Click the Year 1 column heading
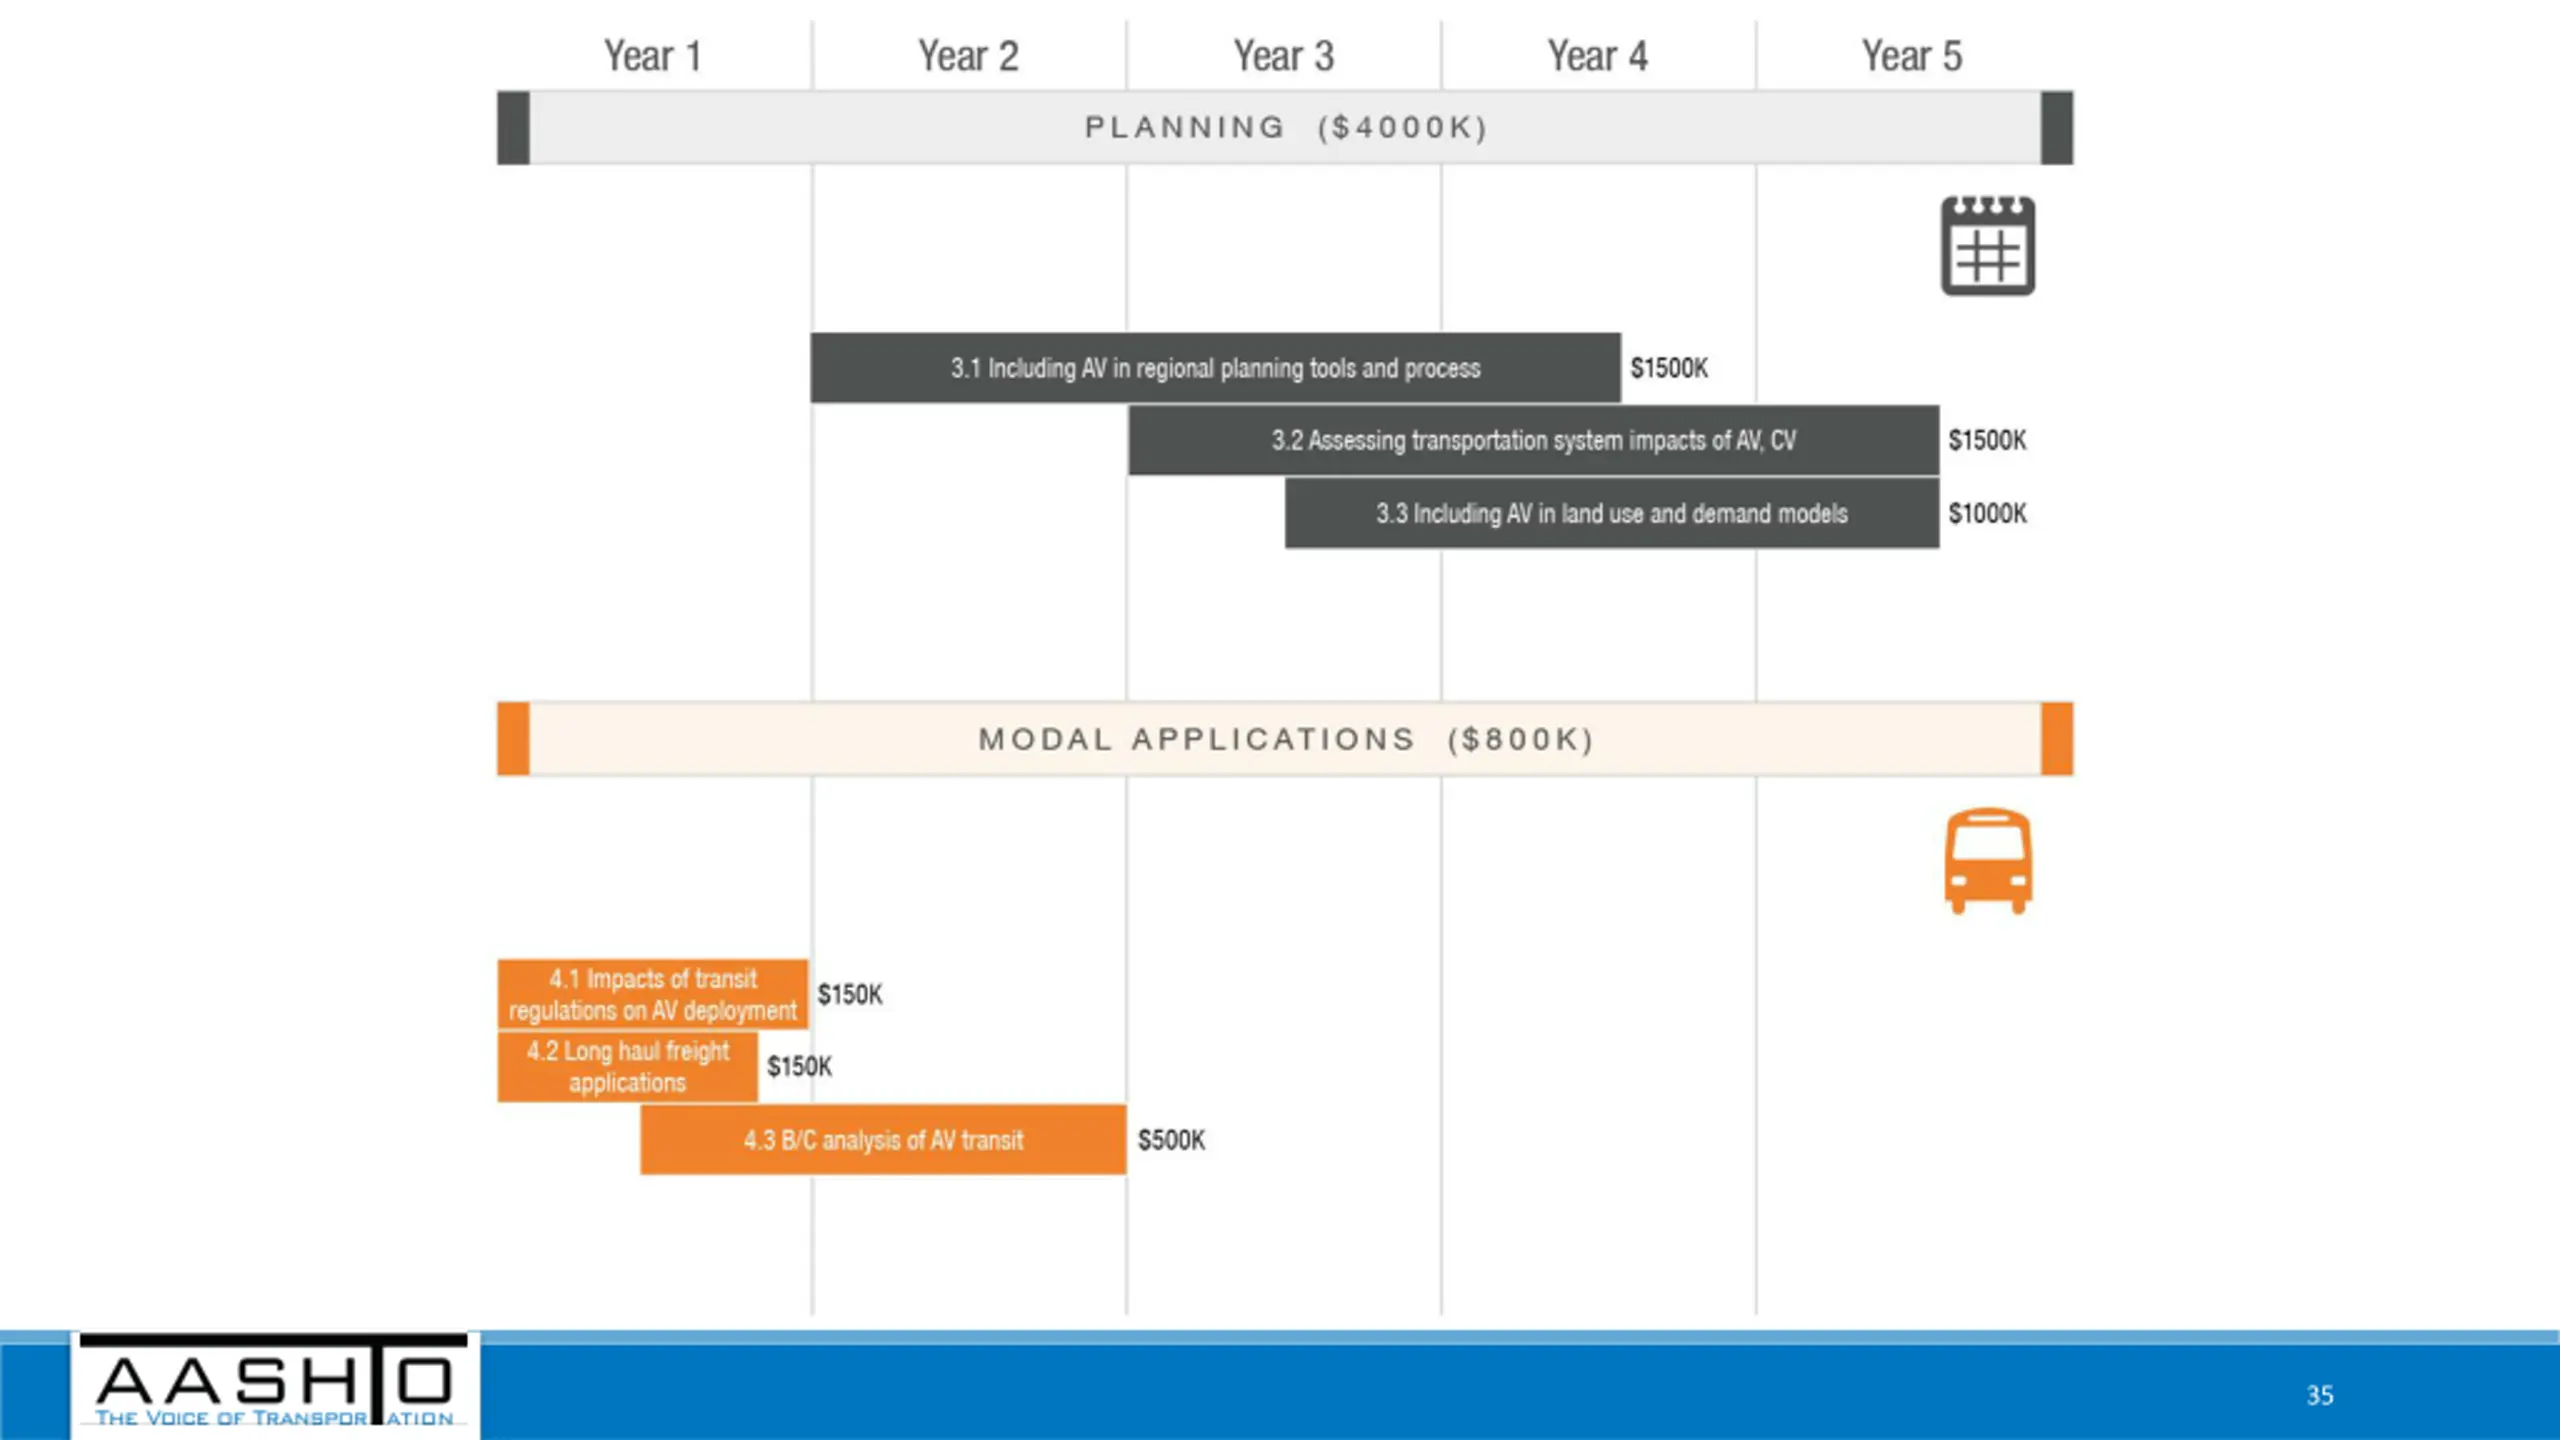This screenshot has width=2560, height=1440. (x=653, y=56)
